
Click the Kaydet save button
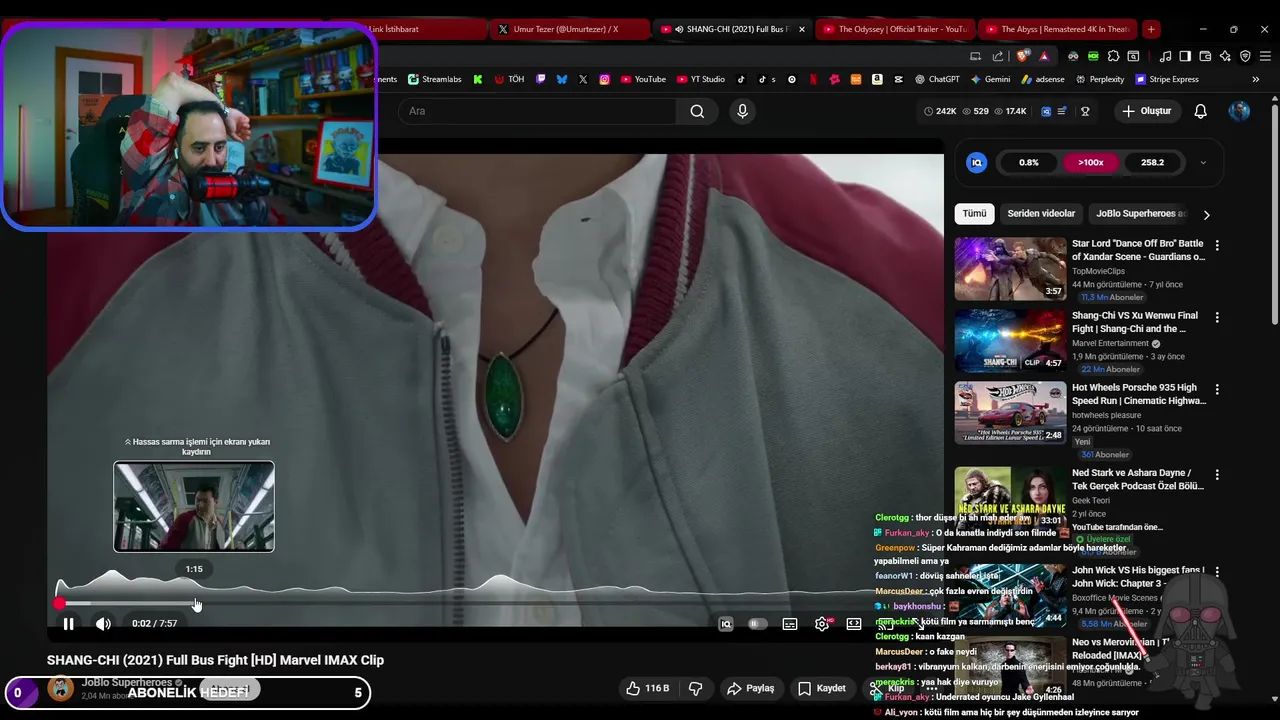pos(822,688)
